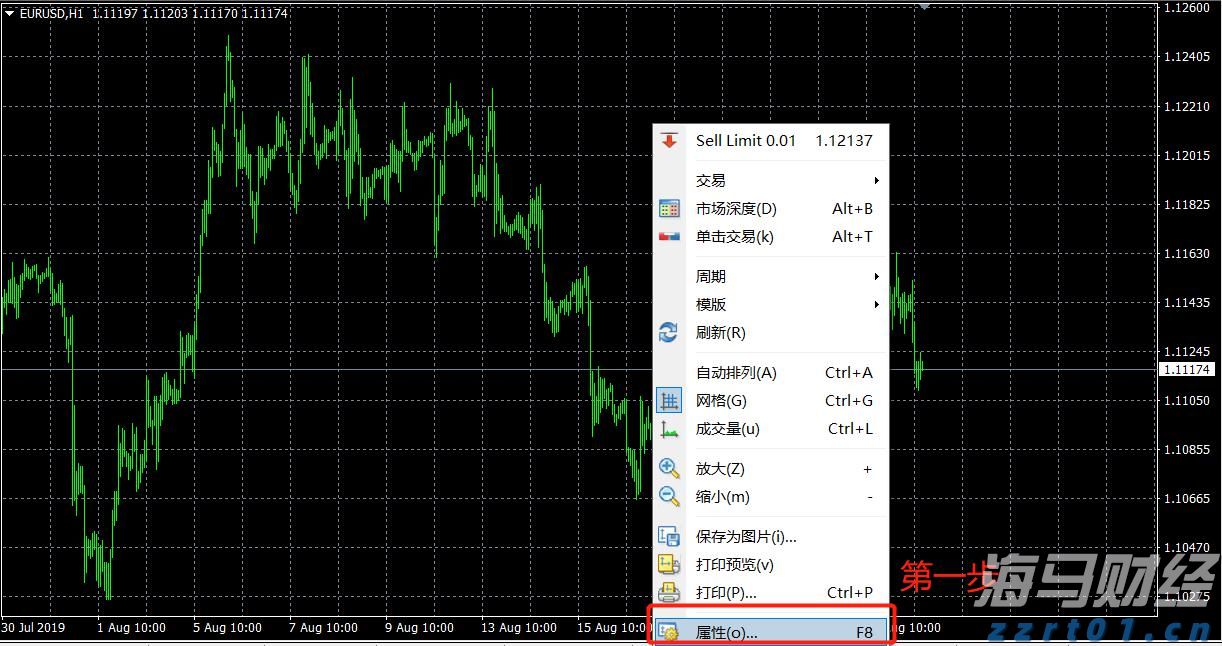
Task: Select the Sell Limit red arrow icon
Action: (x=669, y=141)
